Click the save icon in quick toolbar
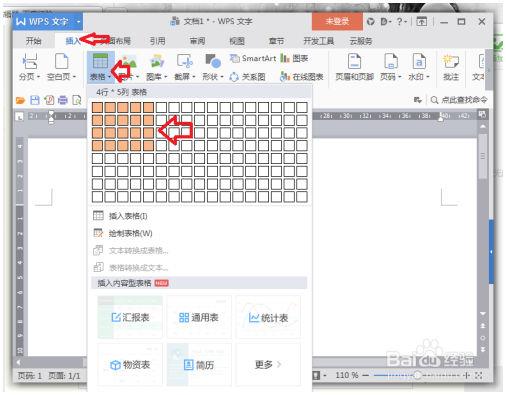The width and height of the screenshot is (506, 395). pos(35,100)
